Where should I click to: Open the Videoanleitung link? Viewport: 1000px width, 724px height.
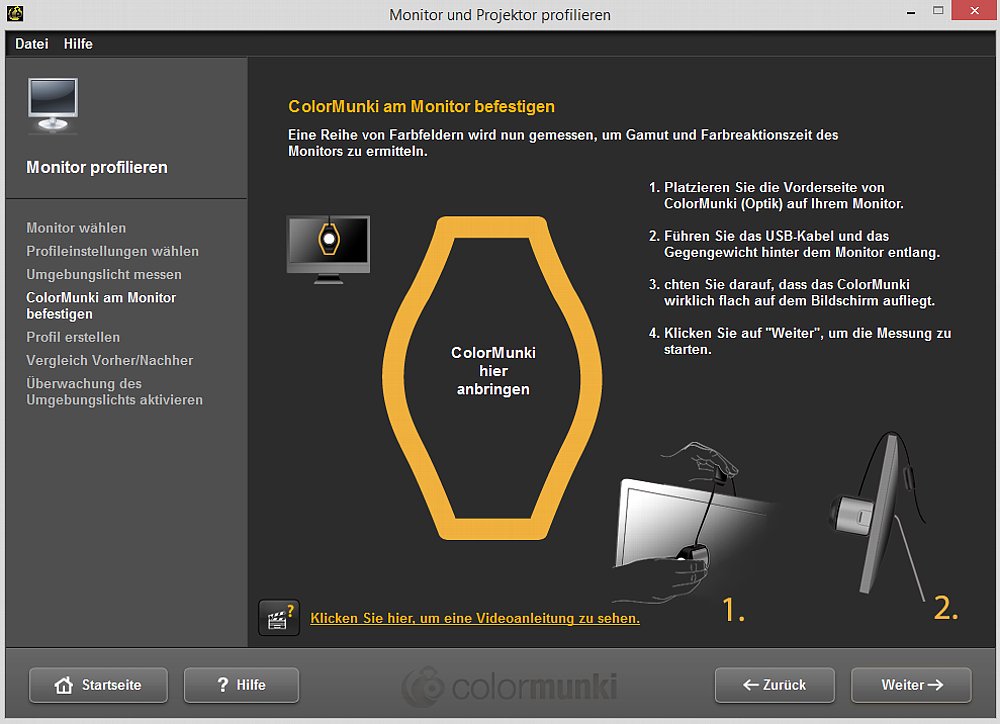coord(474,618)
